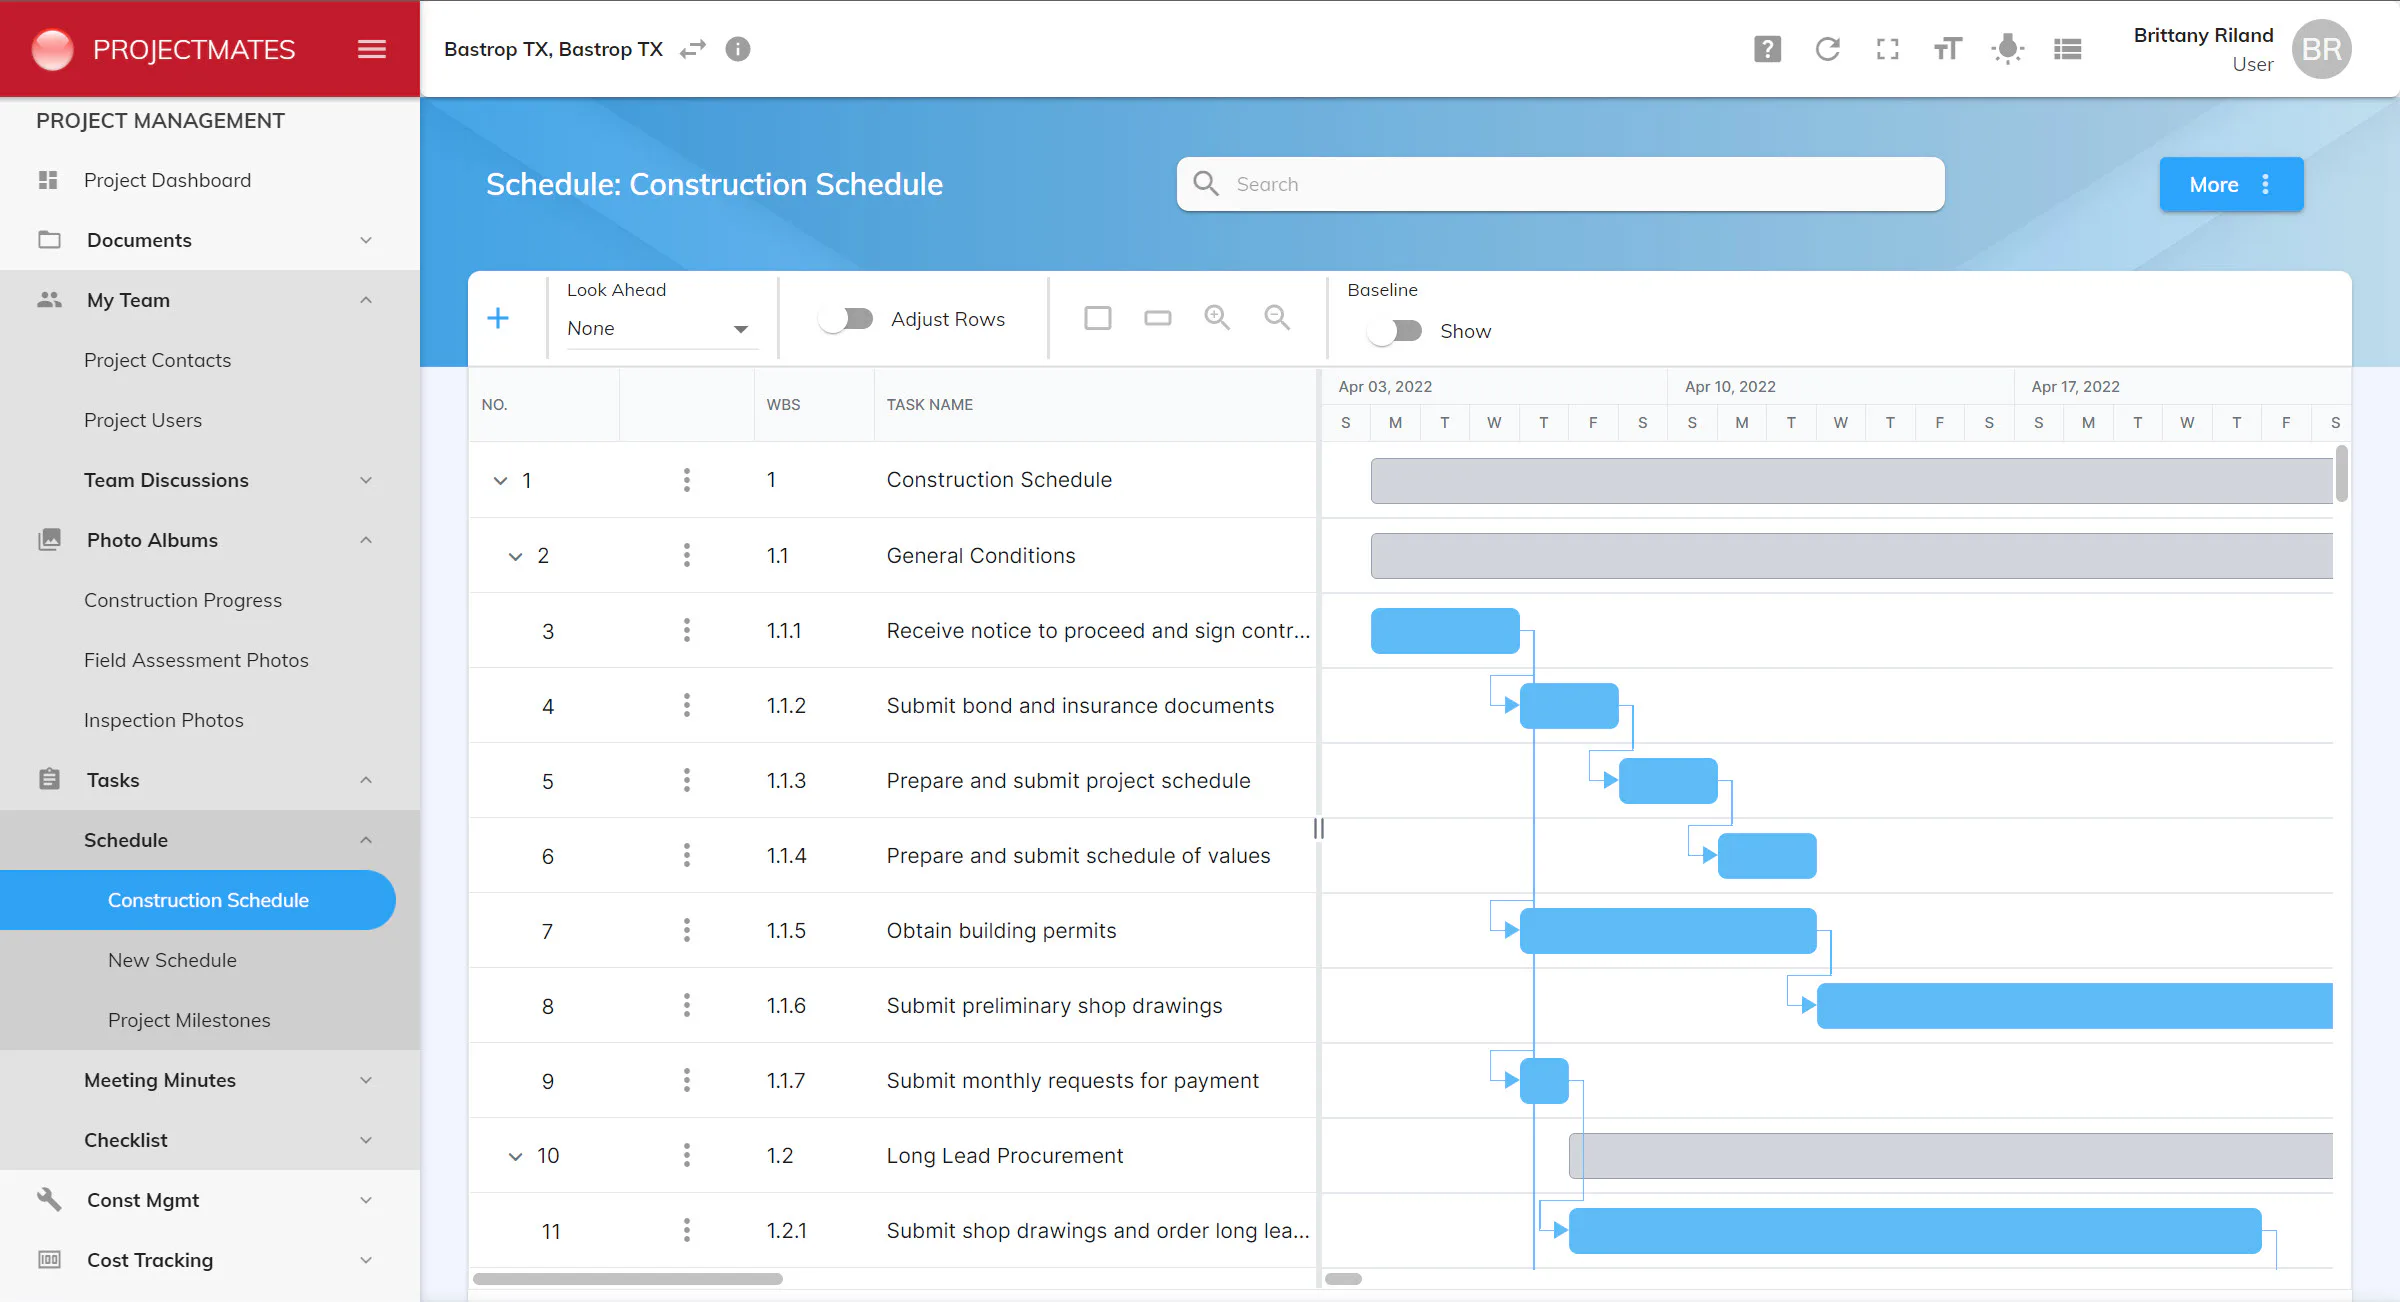Click the Gantt zoom in magnifier
The image size is (2400, 1302).
1217,318
